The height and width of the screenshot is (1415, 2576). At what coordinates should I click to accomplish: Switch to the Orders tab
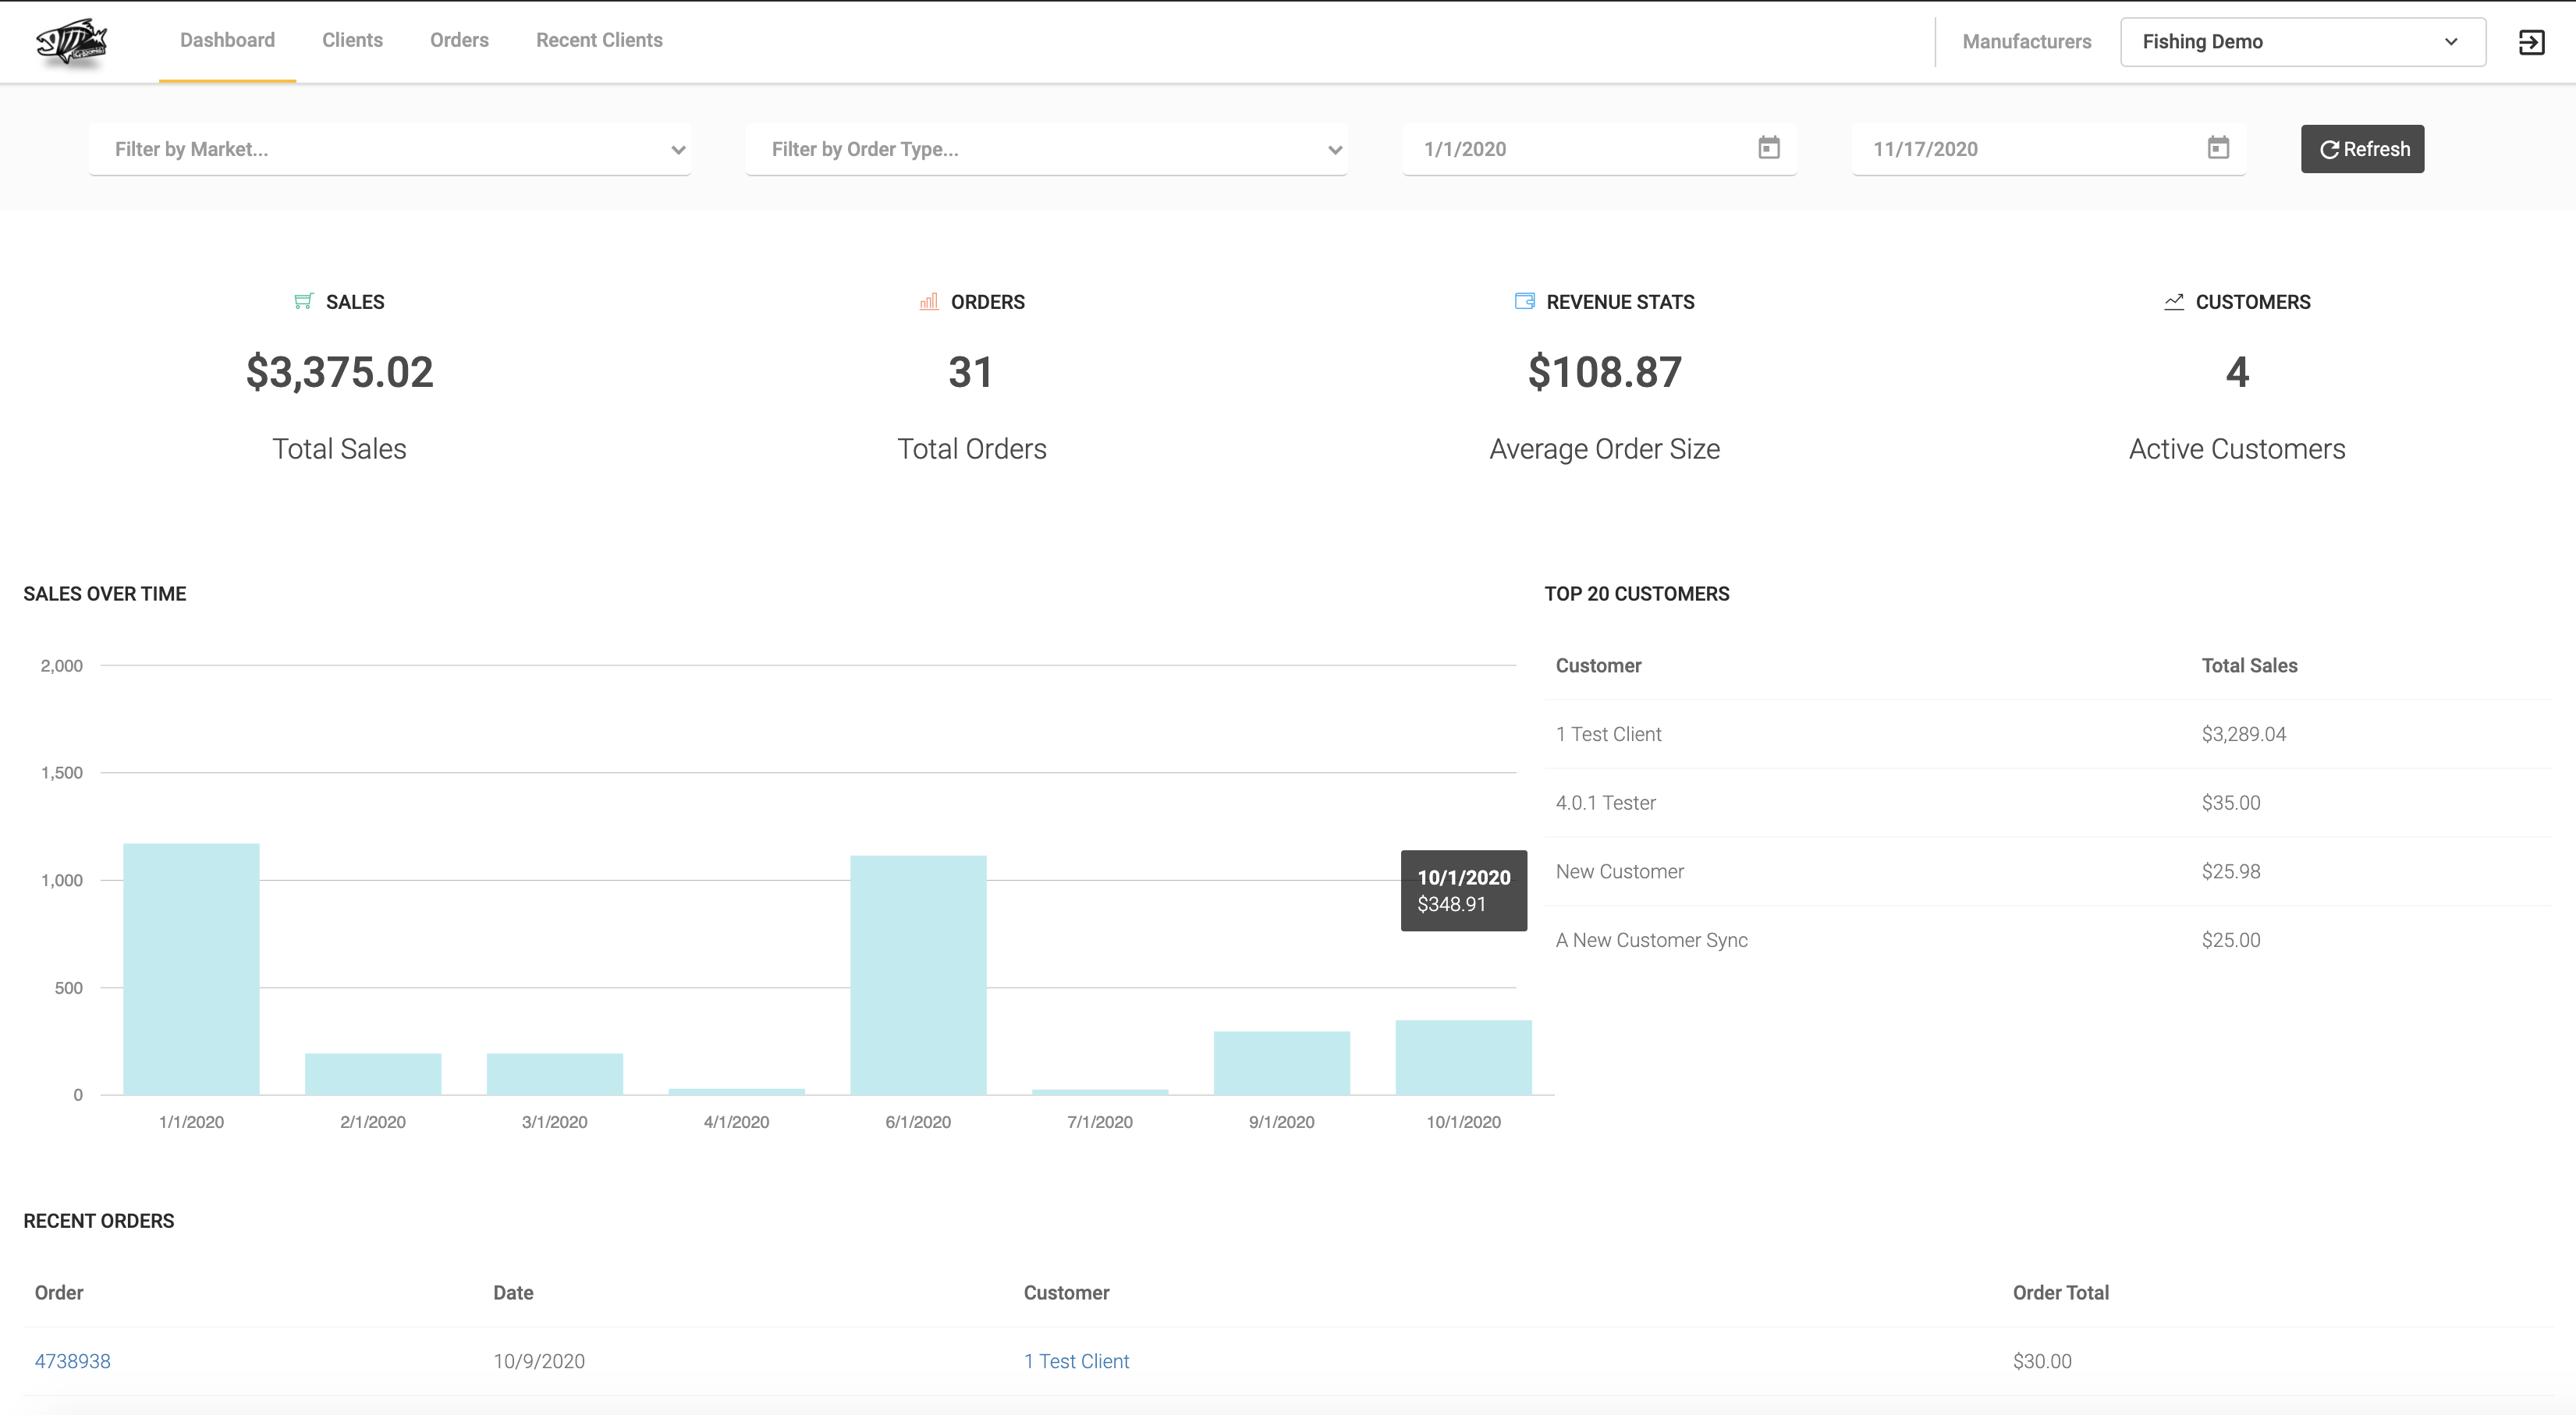[x=459, y=40]
